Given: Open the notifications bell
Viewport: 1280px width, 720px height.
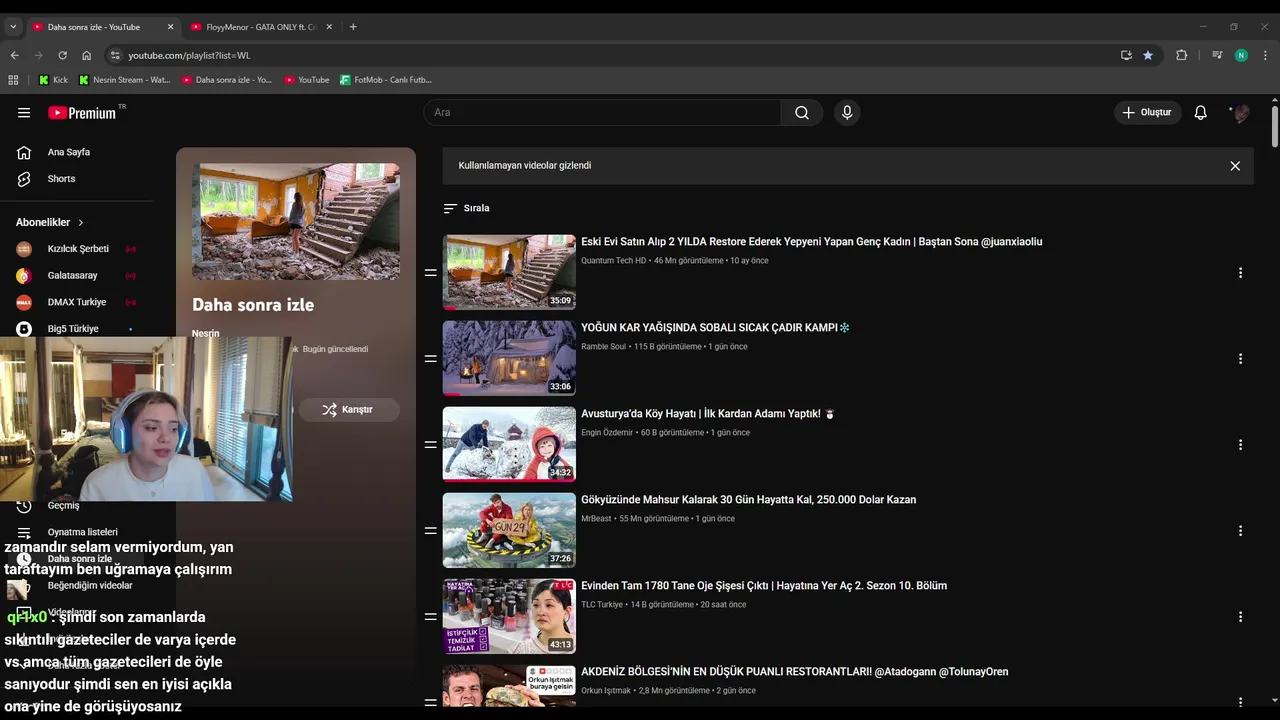Looking at the screenshot, I should 1200,113.
